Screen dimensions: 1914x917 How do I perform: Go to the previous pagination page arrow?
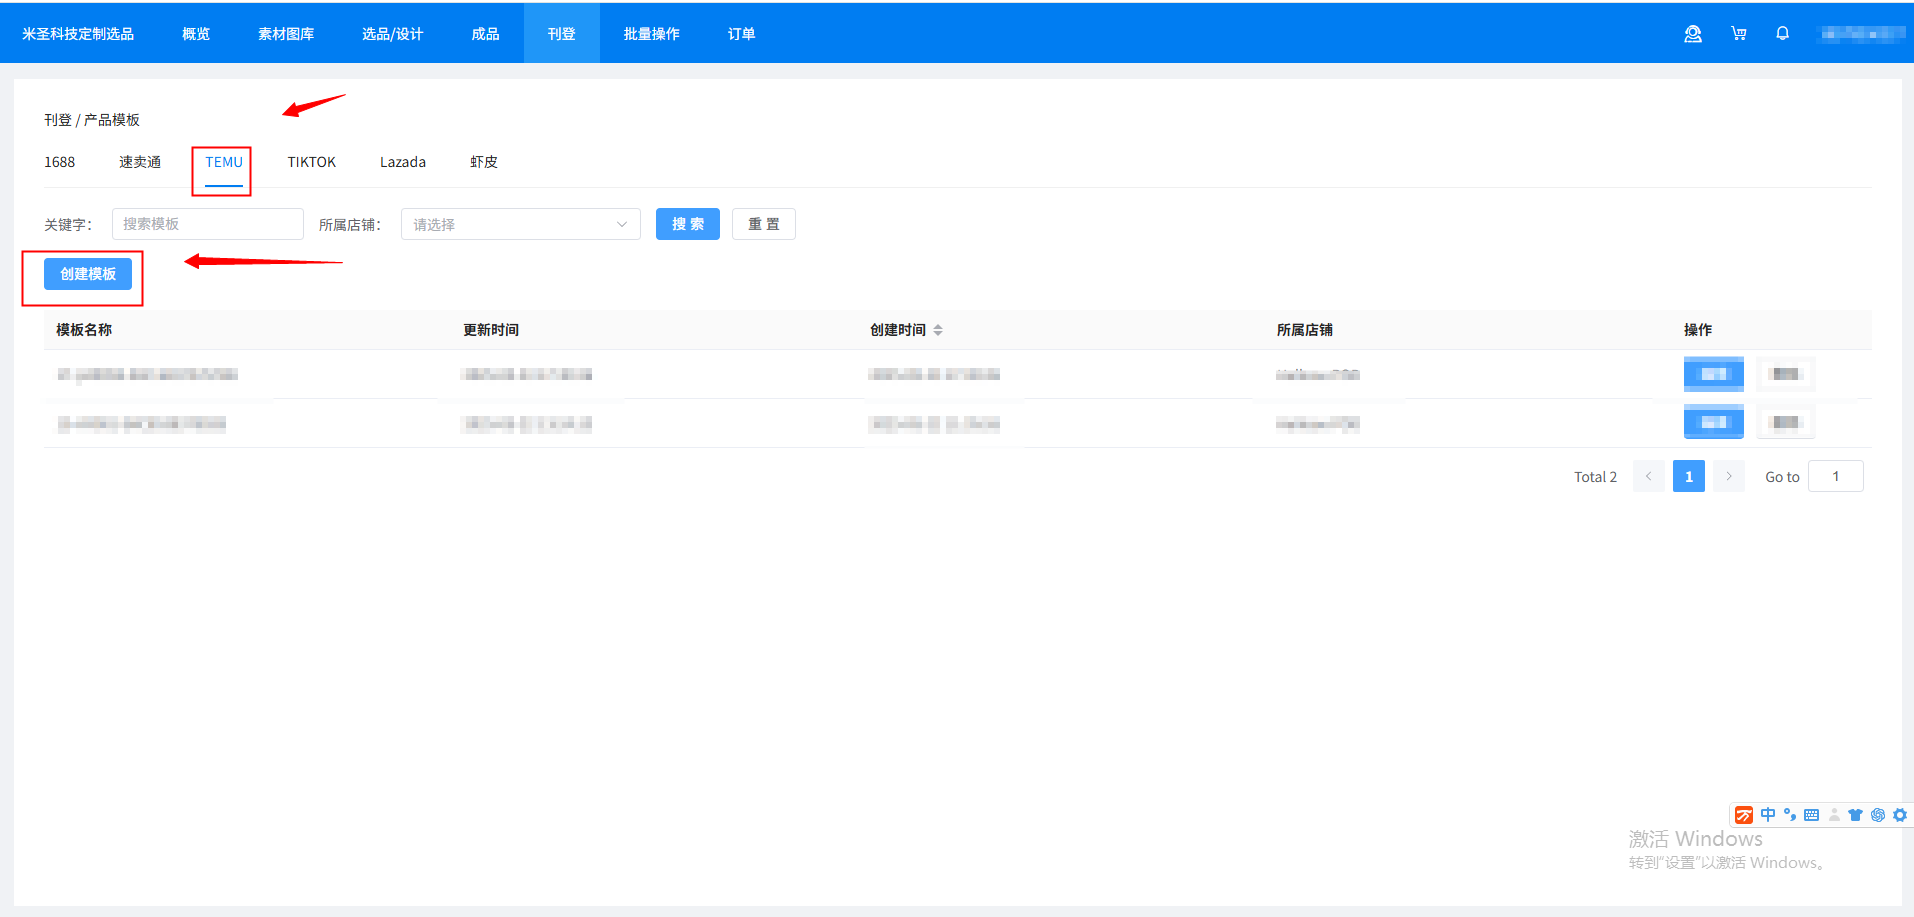[1648, 476]
